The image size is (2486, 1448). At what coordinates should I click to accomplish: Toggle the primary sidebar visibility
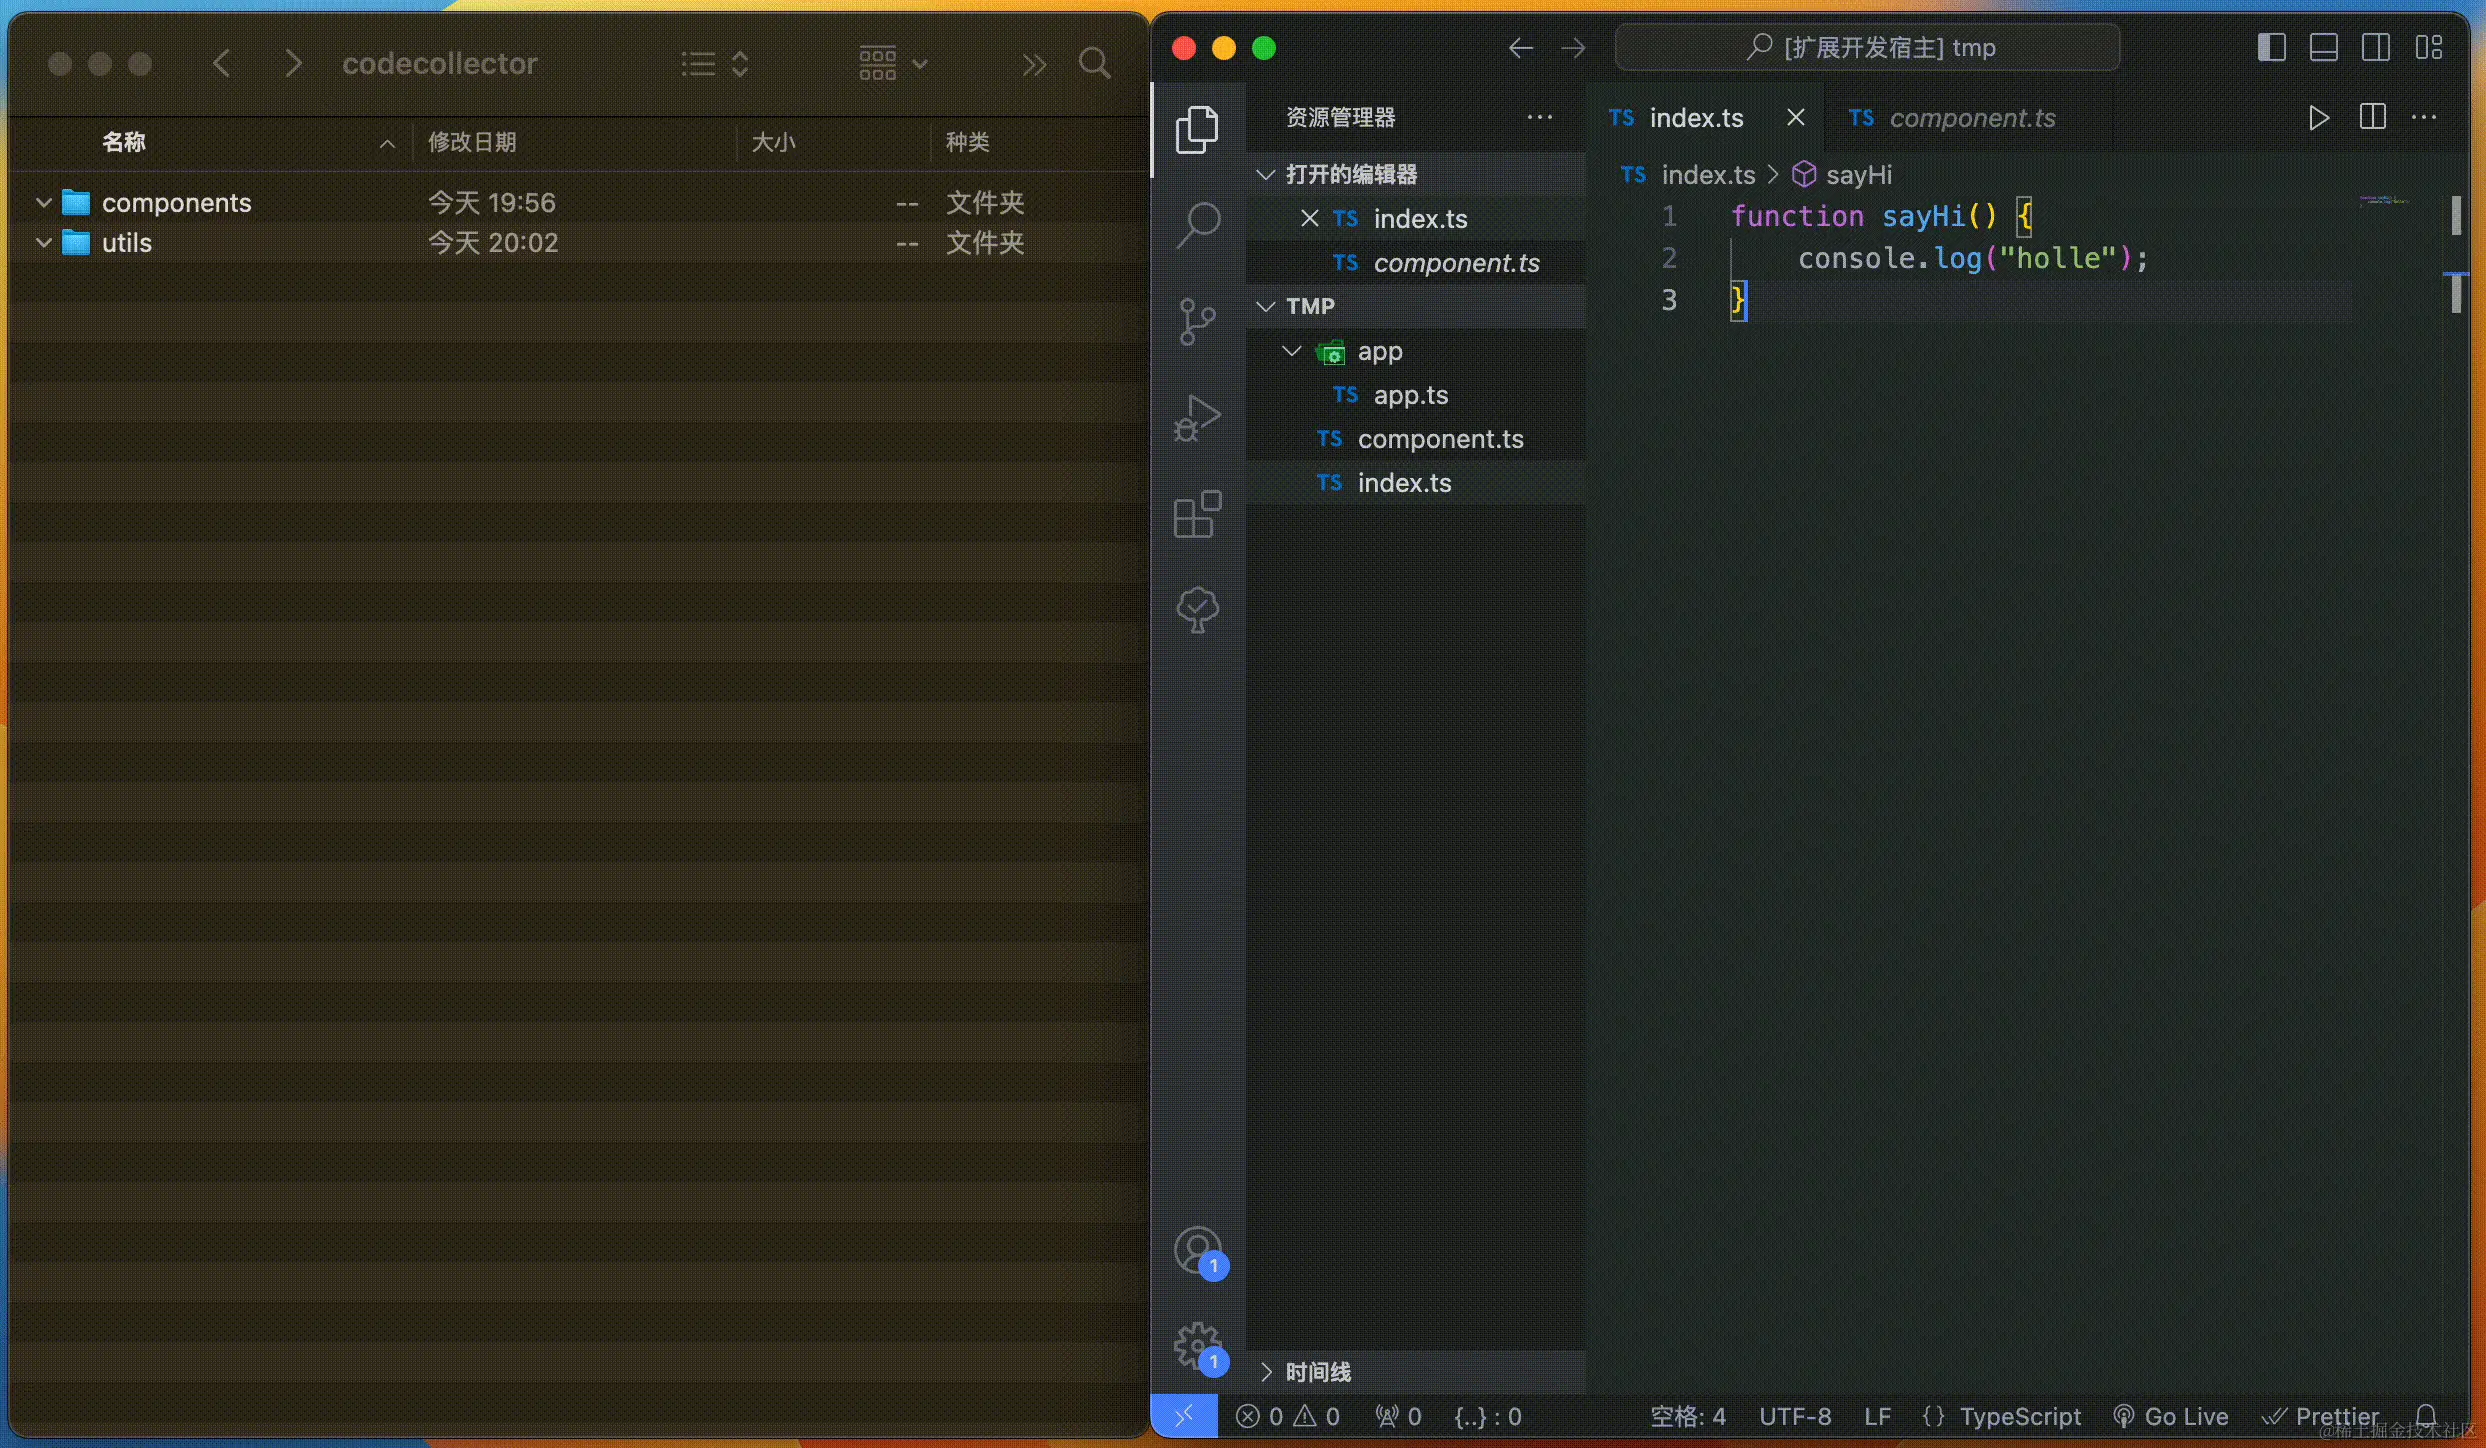pos(2271,47)
